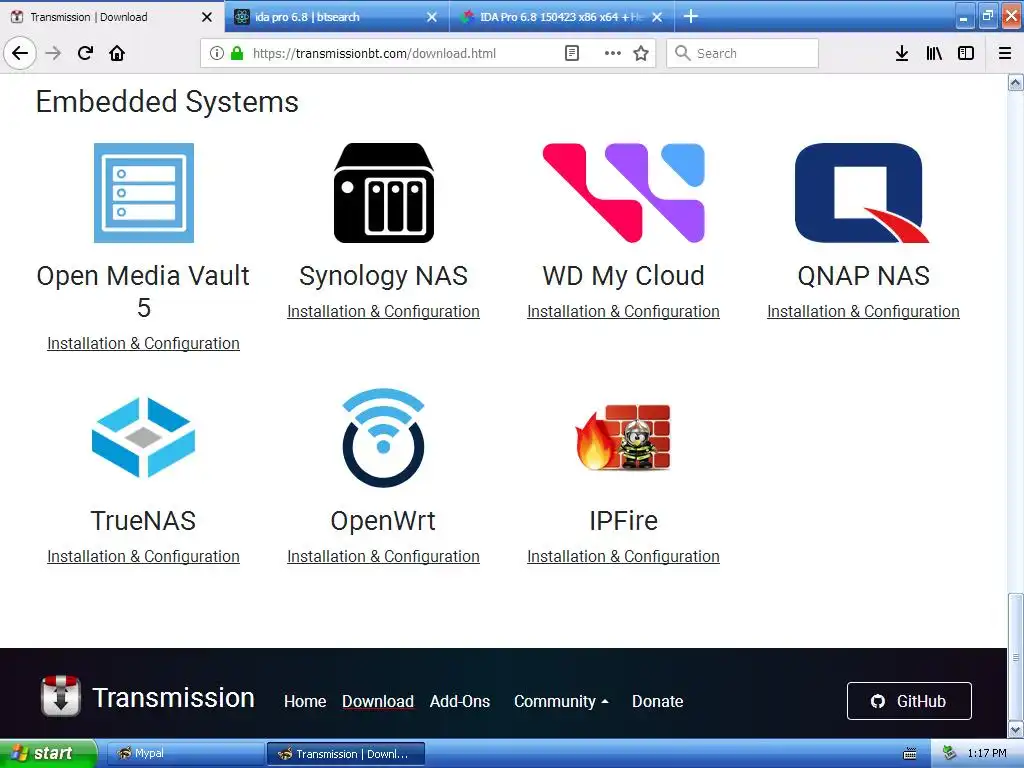Image resolution: width=1024 pixels, height=768 pixels.
Task: Click the vertical scrollbar thumb
Action: 1015,656
